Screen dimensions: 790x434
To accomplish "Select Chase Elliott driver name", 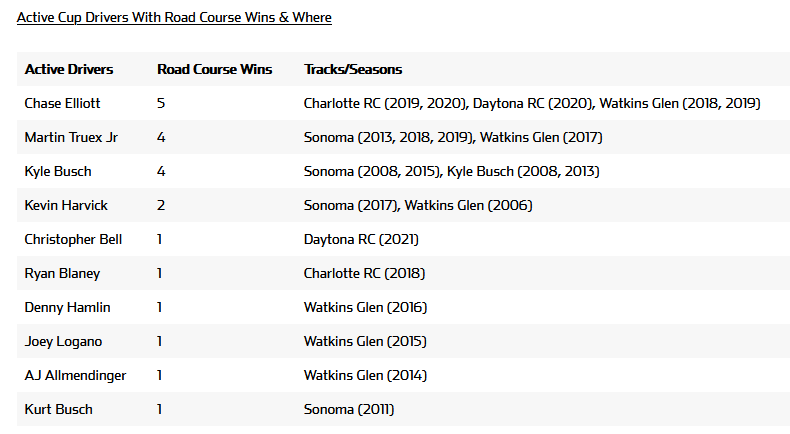I will pyautogui.click(x=62, y=103).
